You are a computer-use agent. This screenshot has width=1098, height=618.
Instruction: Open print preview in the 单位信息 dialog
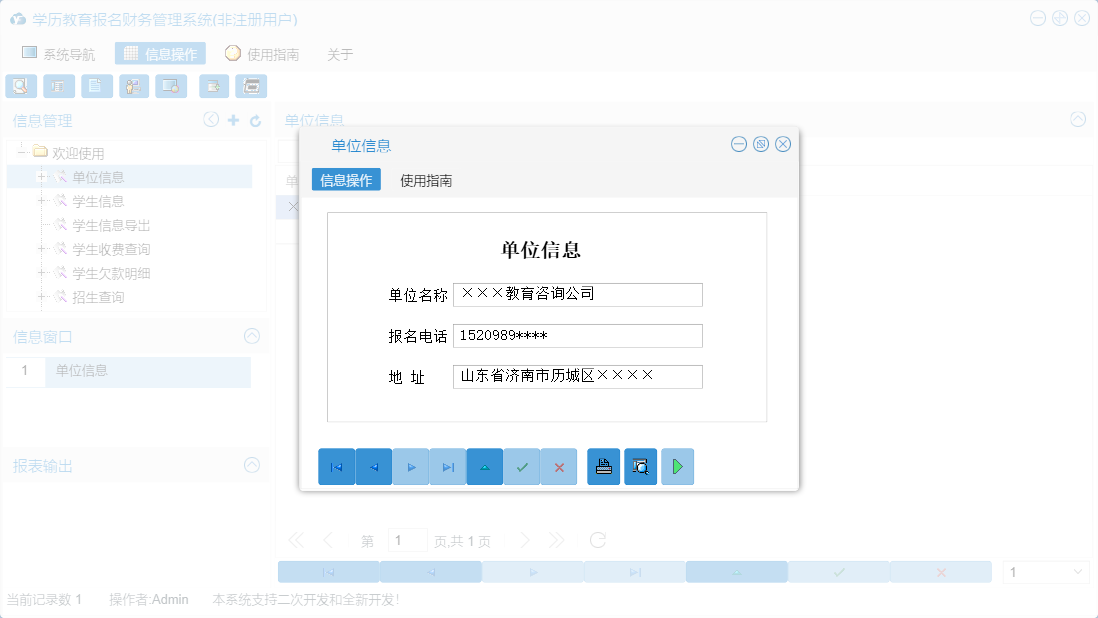pyautogui.click(x=640, y=466)
